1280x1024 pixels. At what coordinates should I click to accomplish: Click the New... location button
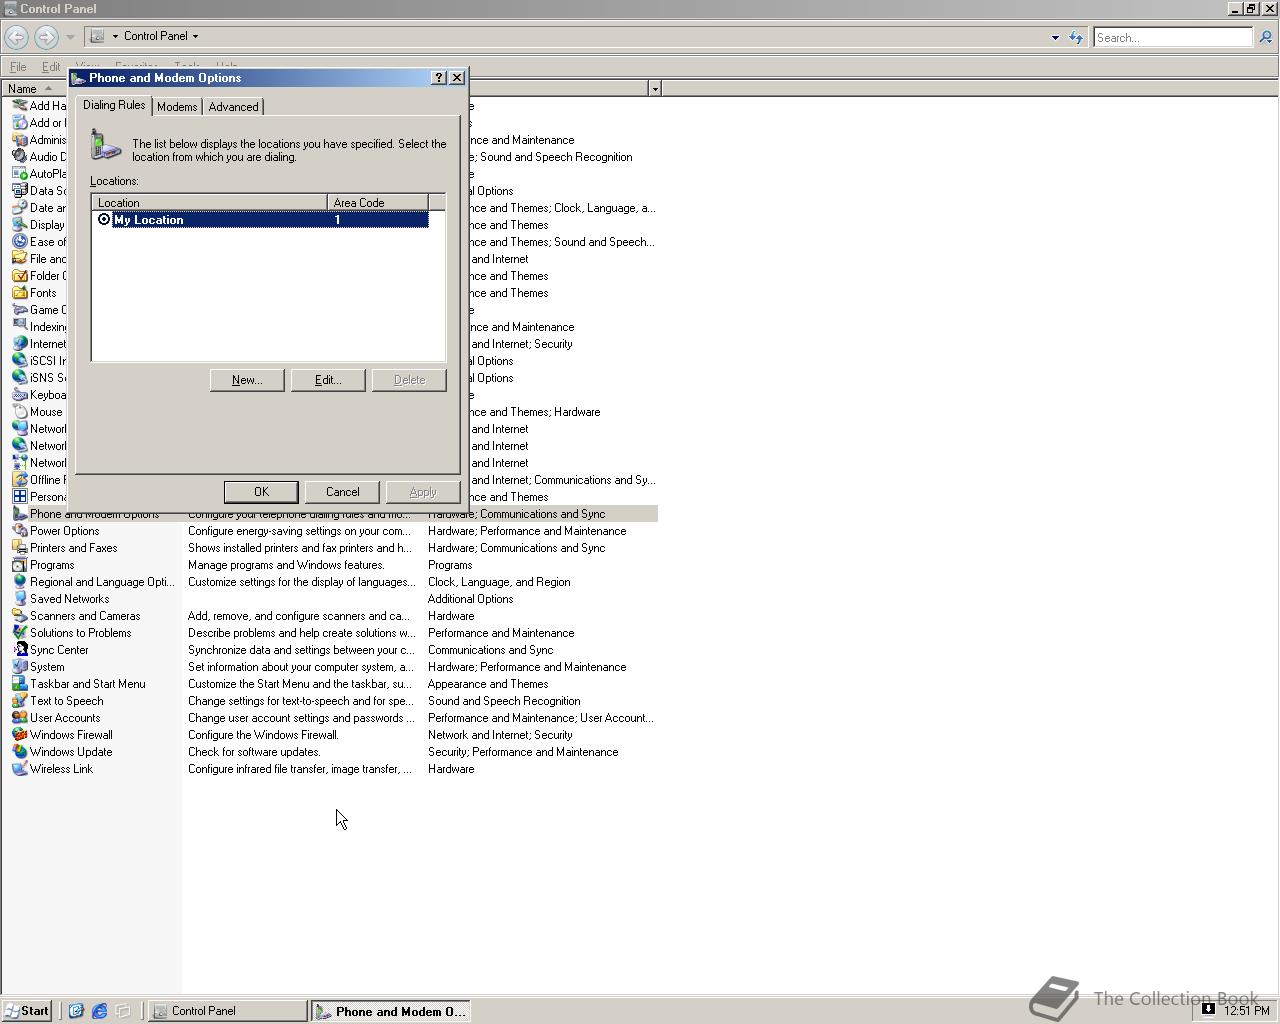[247, 380]
